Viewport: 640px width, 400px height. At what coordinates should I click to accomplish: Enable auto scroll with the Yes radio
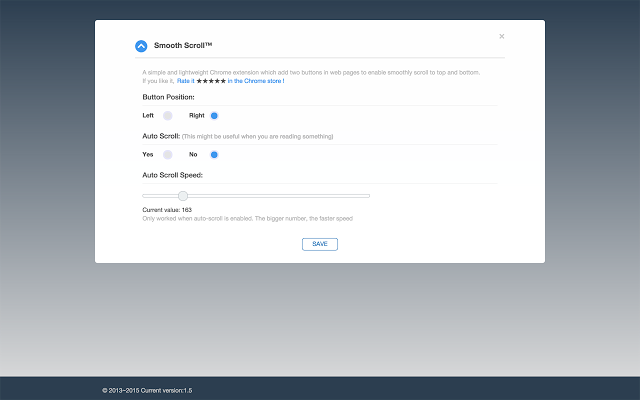click(168, 155)
